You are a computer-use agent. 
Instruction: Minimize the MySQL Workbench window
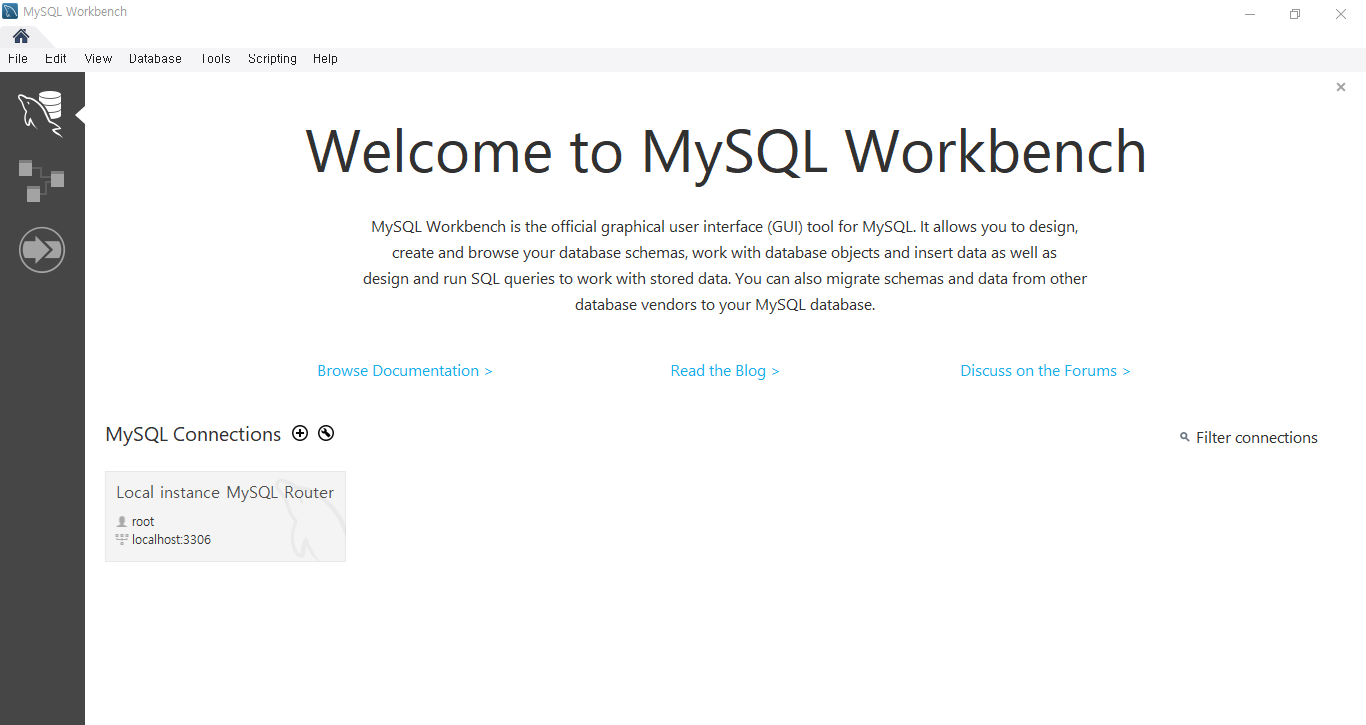click(x=1250, y=14)
